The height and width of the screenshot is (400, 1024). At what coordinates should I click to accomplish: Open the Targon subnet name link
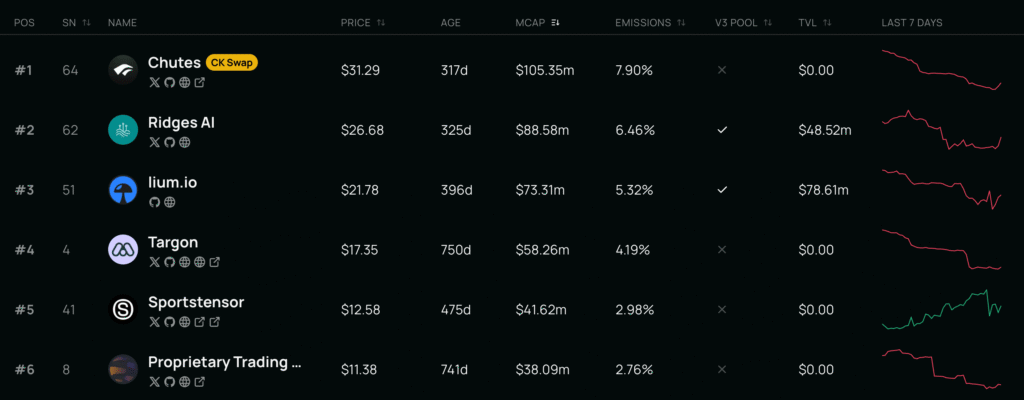coord(173,242)
